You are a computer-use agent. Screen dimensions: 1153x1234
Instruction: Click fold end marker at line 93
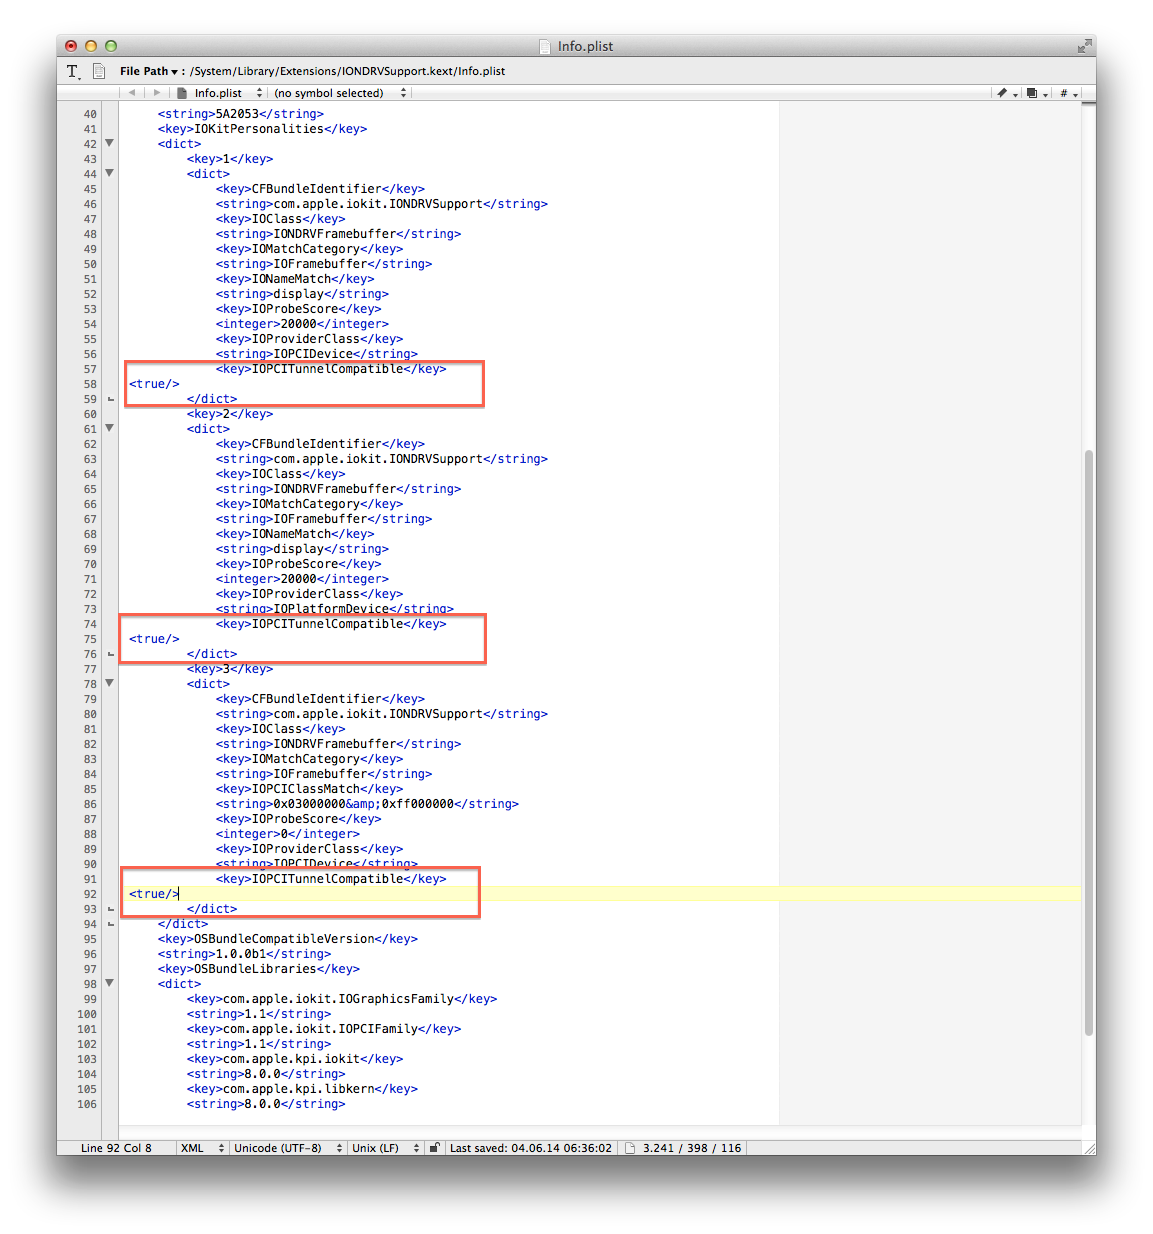(111, 910)
